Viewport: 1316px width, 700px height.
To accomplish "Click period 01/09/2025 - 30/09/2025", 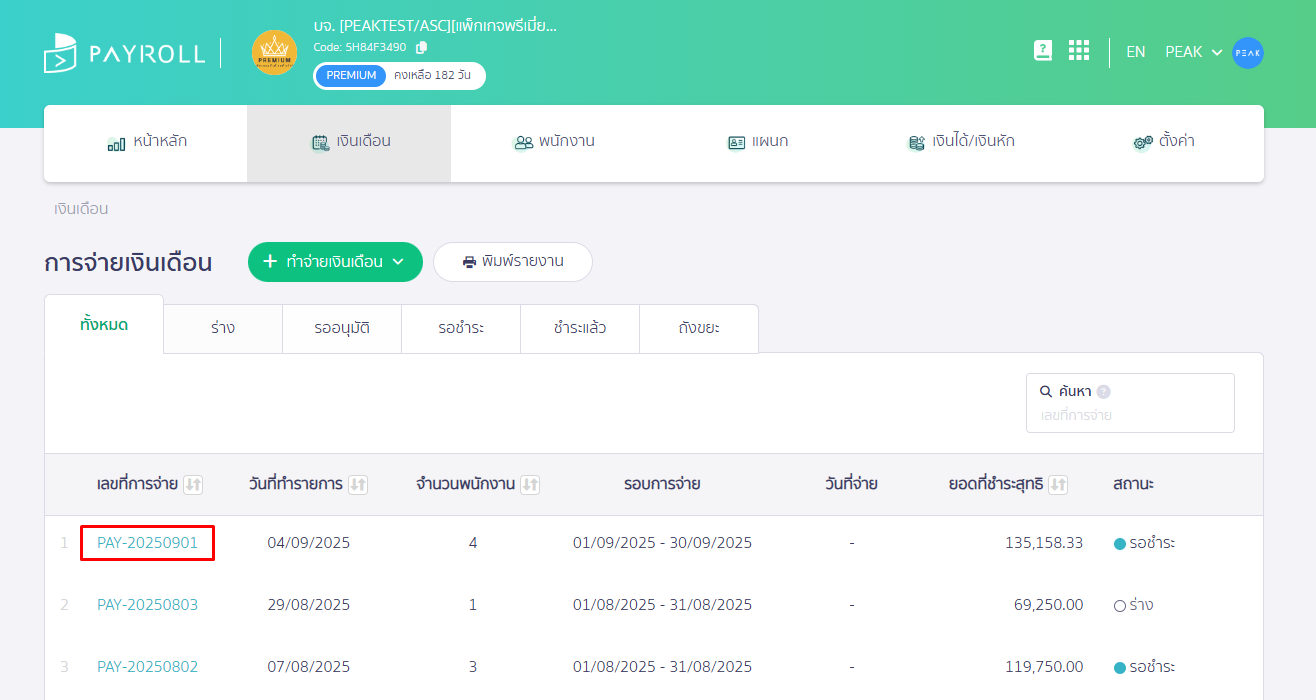I will coord(662,543).
